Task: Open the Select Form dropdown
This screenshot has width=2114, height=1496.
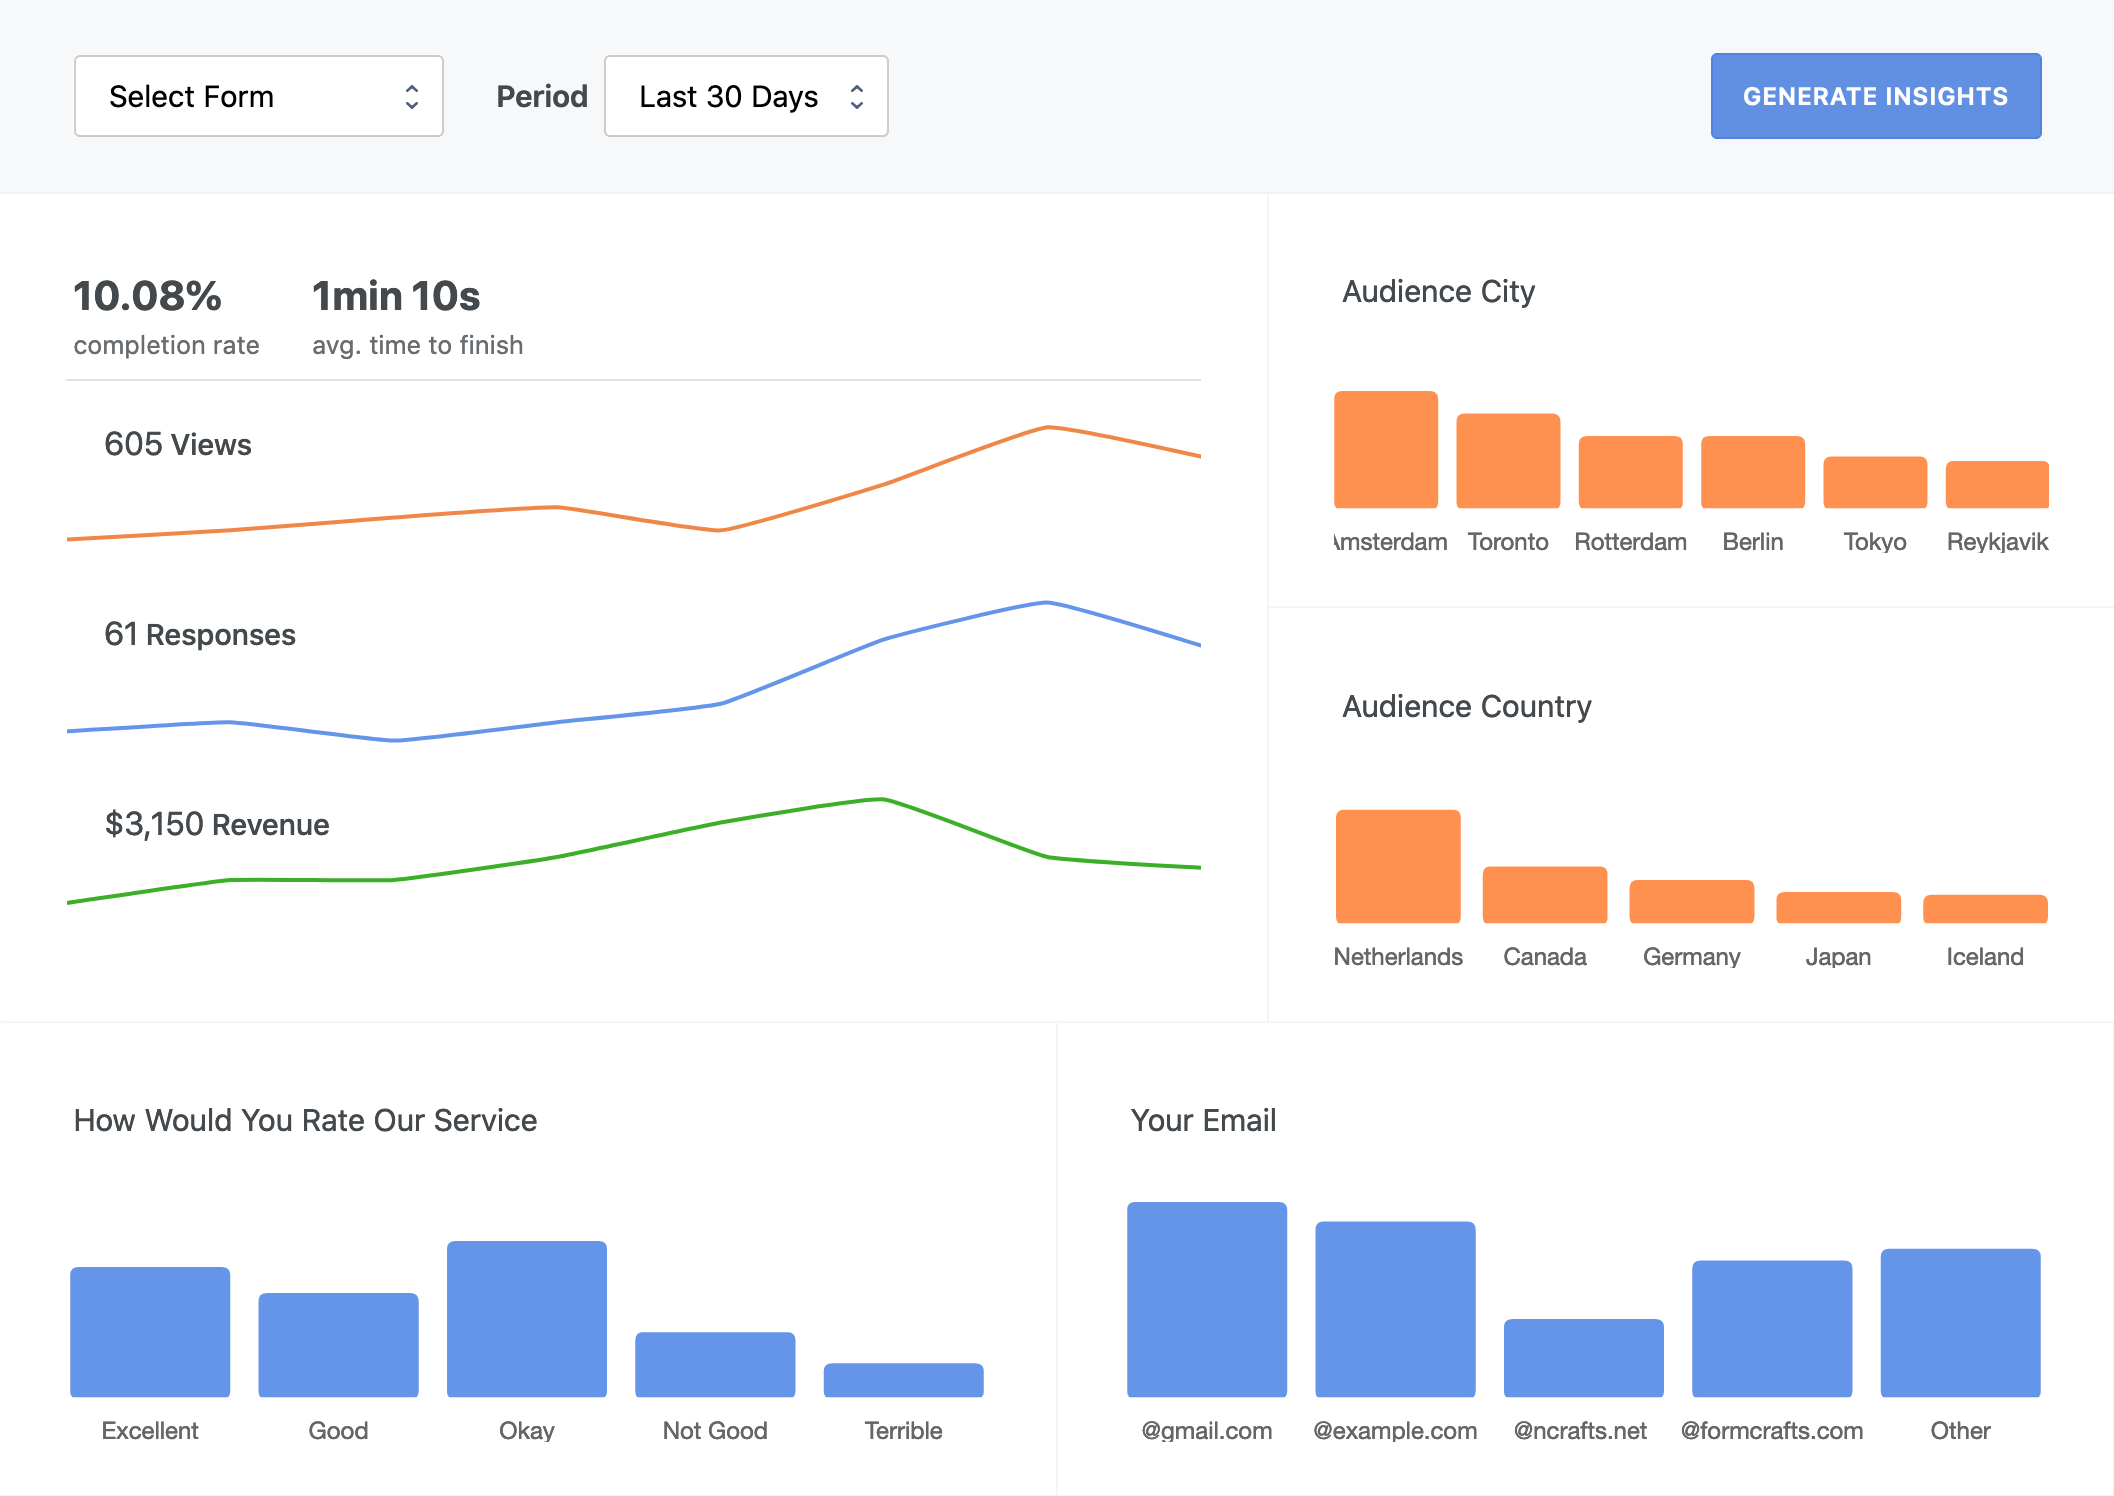Action: point(259,96)
